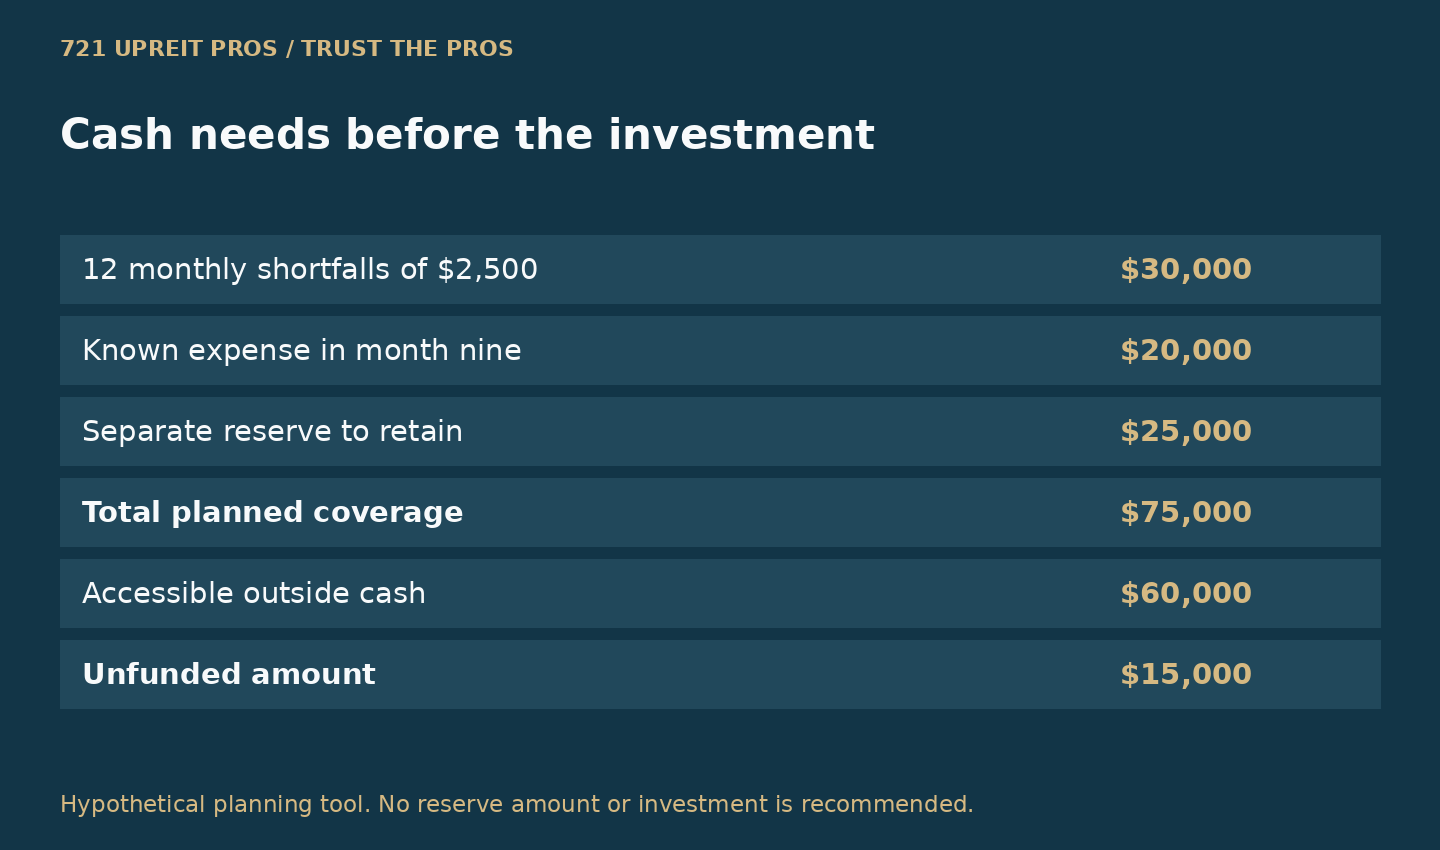Click the $15,000 unfunded value
Screen dimensions: 1440x850
pyautogui.click(x=1186, y=675)
